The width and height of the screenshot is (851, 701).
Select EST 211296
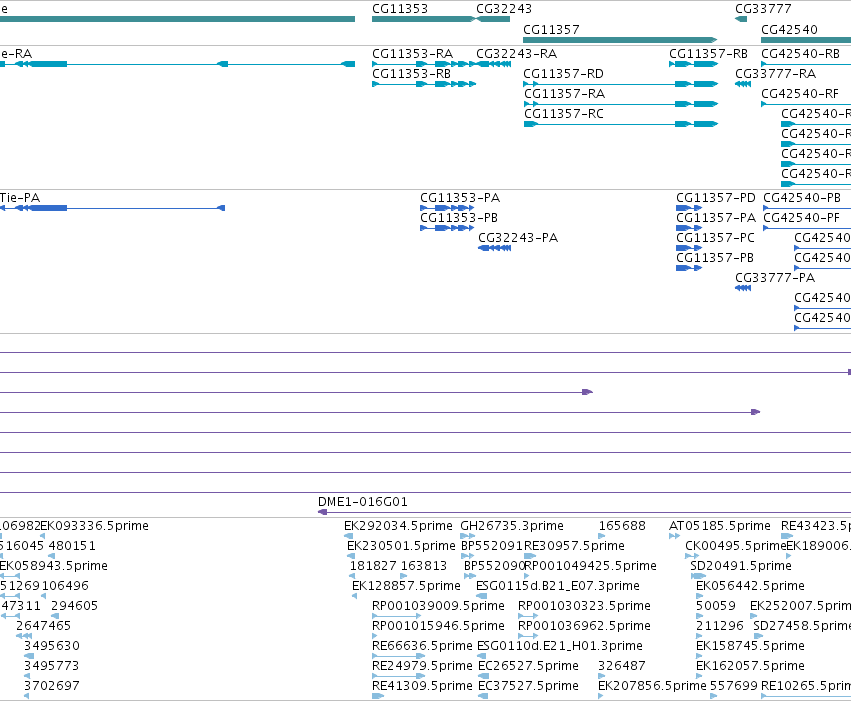coord(719,626)
